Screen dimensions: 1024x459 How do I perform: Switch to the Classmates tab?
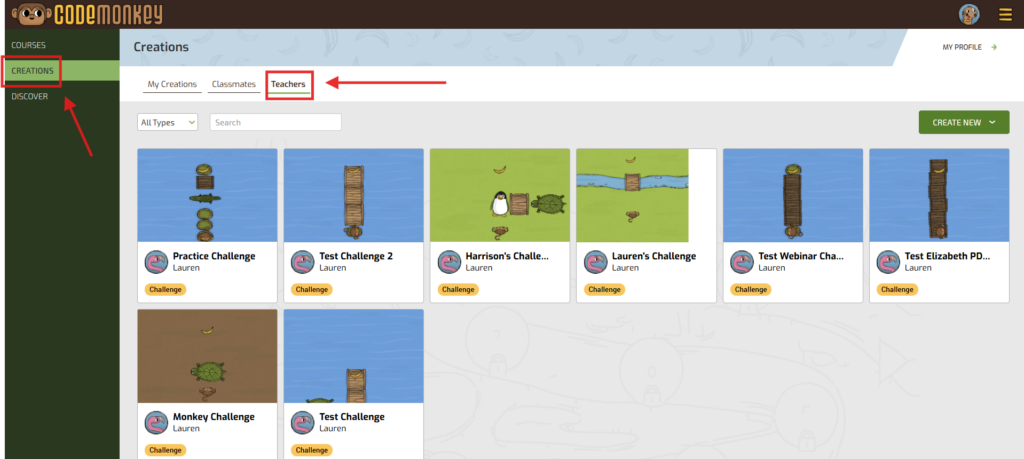234,84
